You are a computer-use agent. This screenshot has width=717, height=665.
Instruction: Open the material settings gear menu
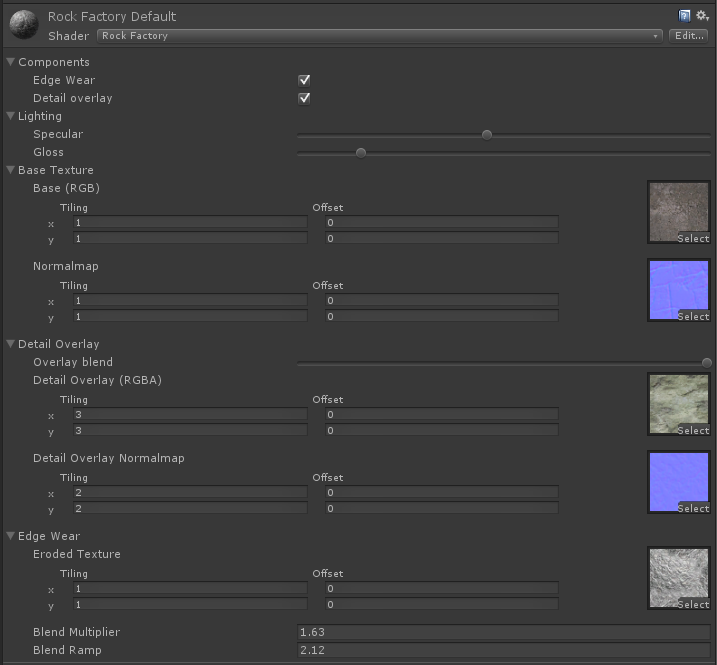click(x=701, y=16)
